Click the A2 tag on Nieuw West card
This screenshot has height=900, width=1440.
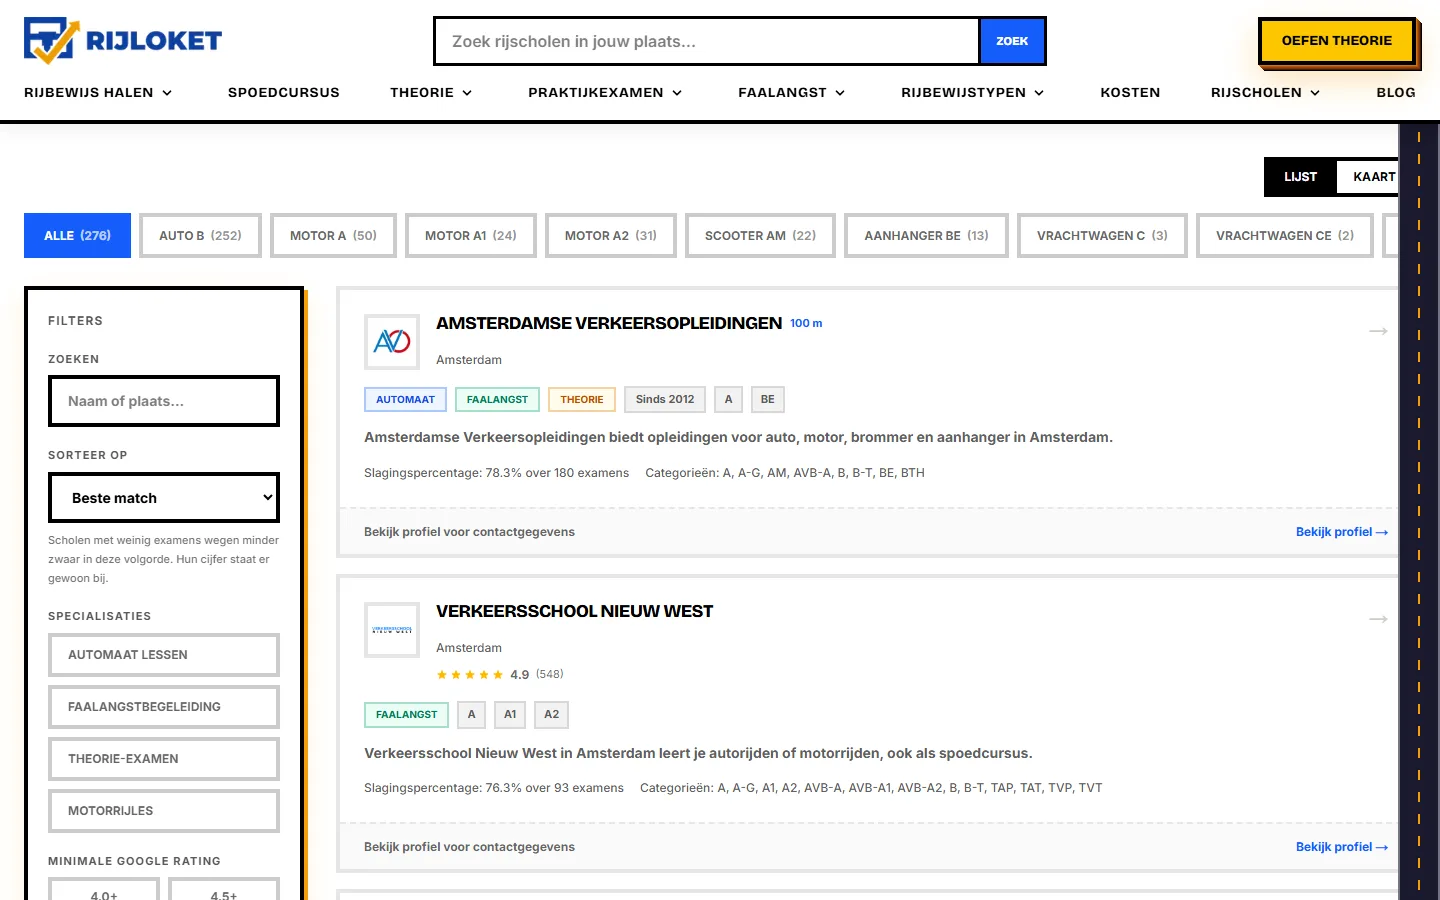[x=552, y=715]
